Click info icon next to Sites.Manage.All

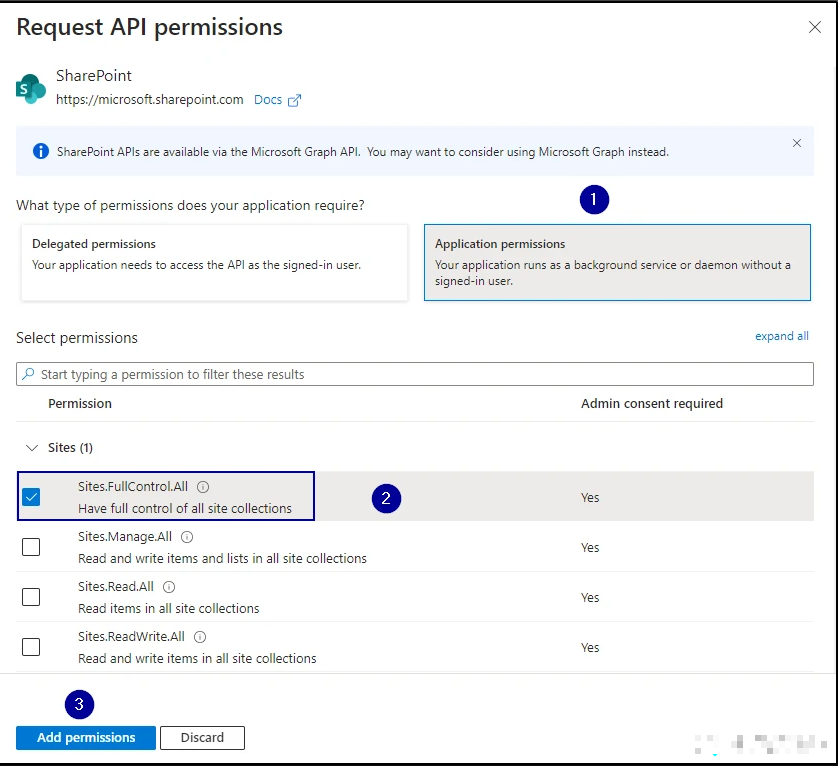(x=187, y=537)
